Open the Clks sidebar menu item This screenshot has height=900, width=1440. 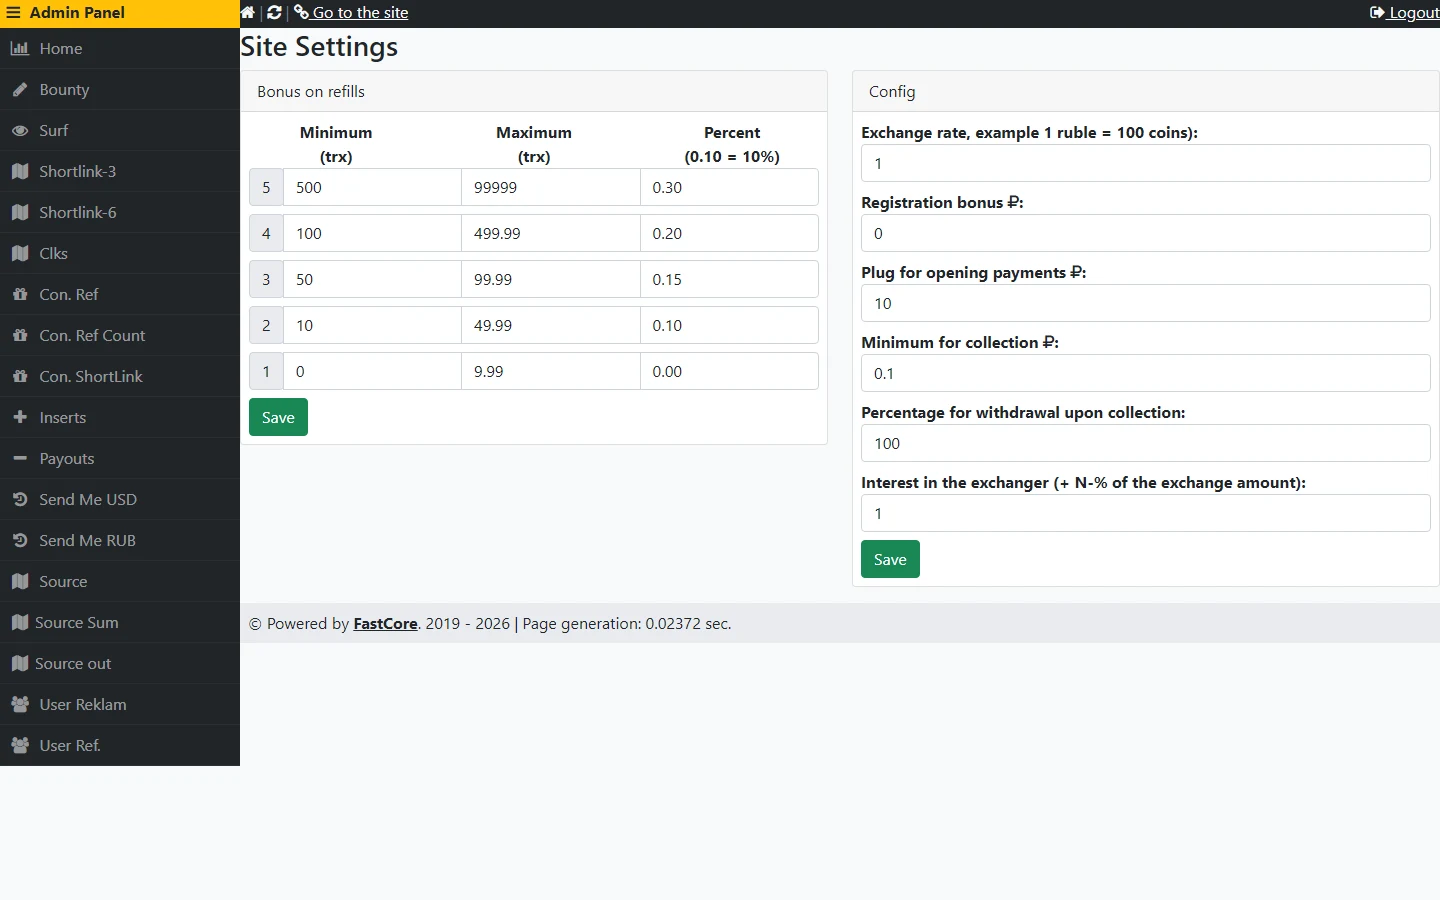tap(120, 253)
